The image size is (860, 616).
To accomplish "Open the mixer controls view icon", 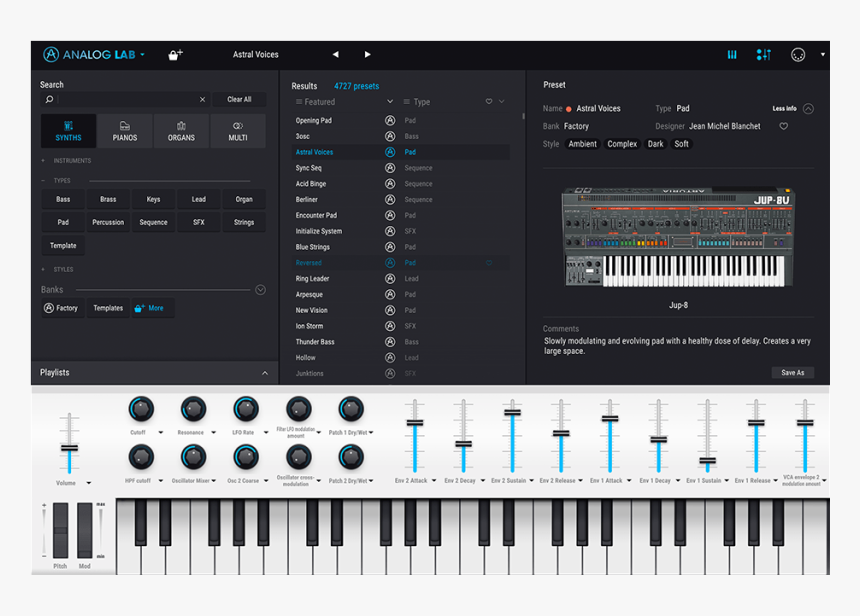I will [763, 54].
